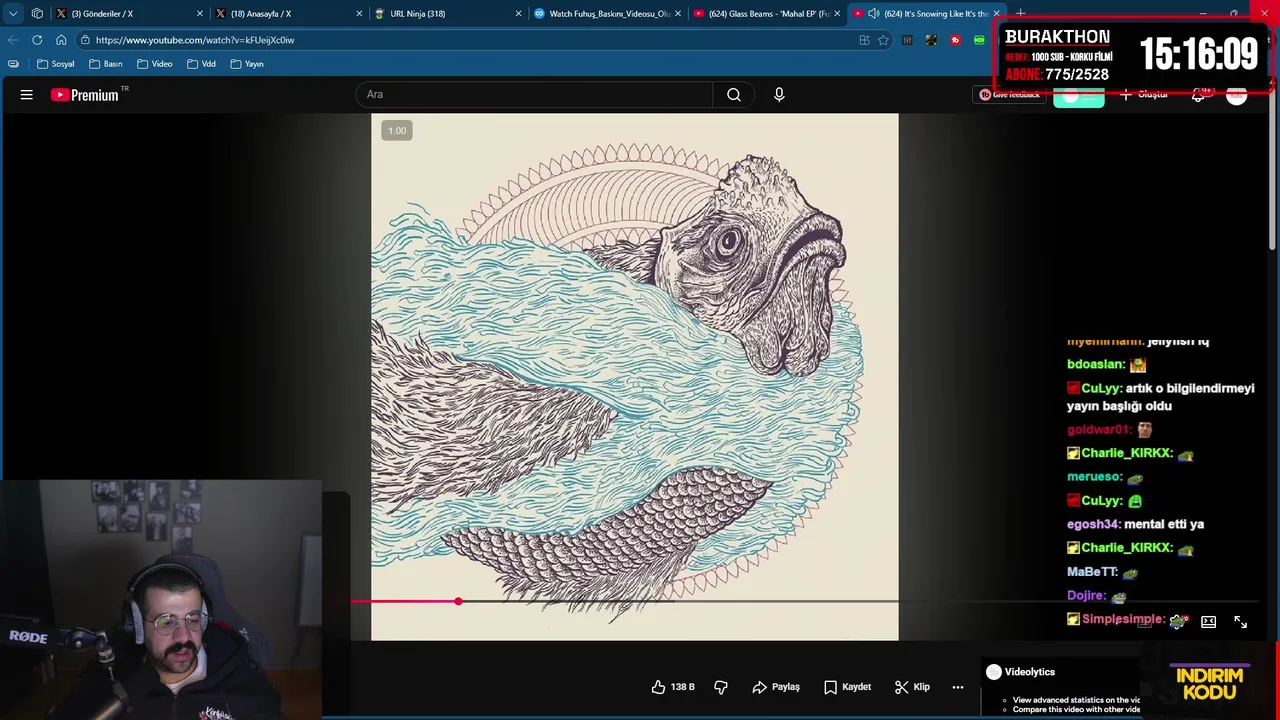Open the YouTube notifications bell
The width and height of the screenshot is (1280, 720).
1199,95
